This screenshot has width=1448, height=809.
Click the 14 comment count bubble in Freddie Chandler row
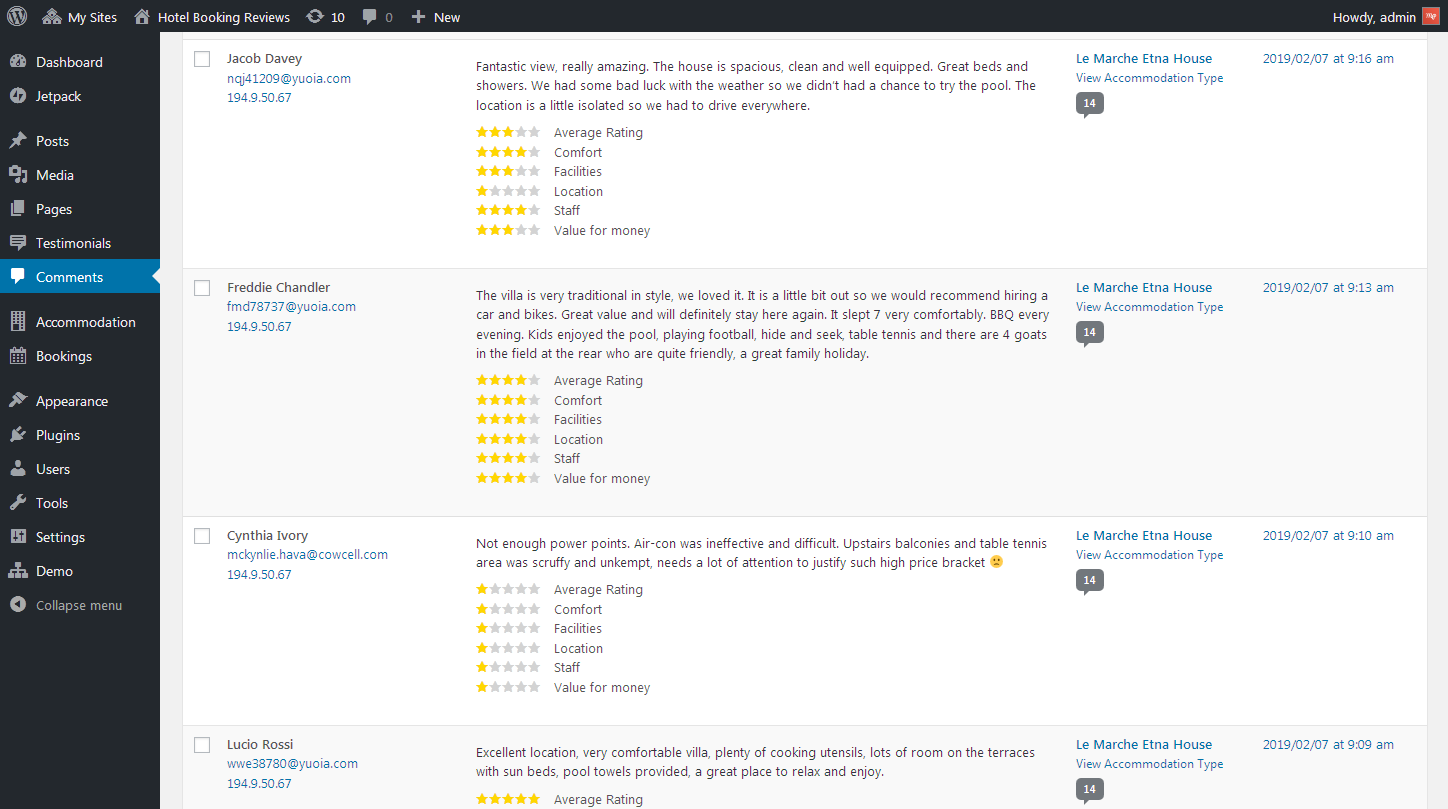[x=1089, y=333]
